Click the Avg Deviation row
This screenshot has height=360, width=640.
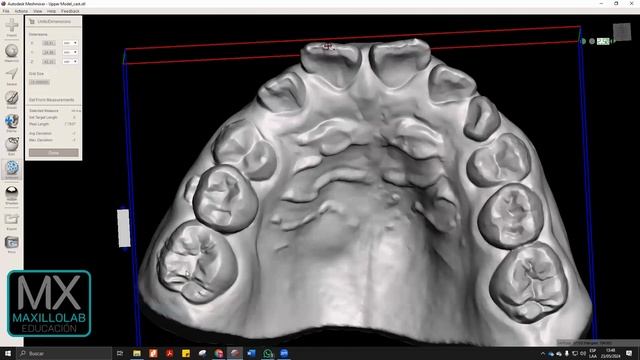tap(53, 133)
